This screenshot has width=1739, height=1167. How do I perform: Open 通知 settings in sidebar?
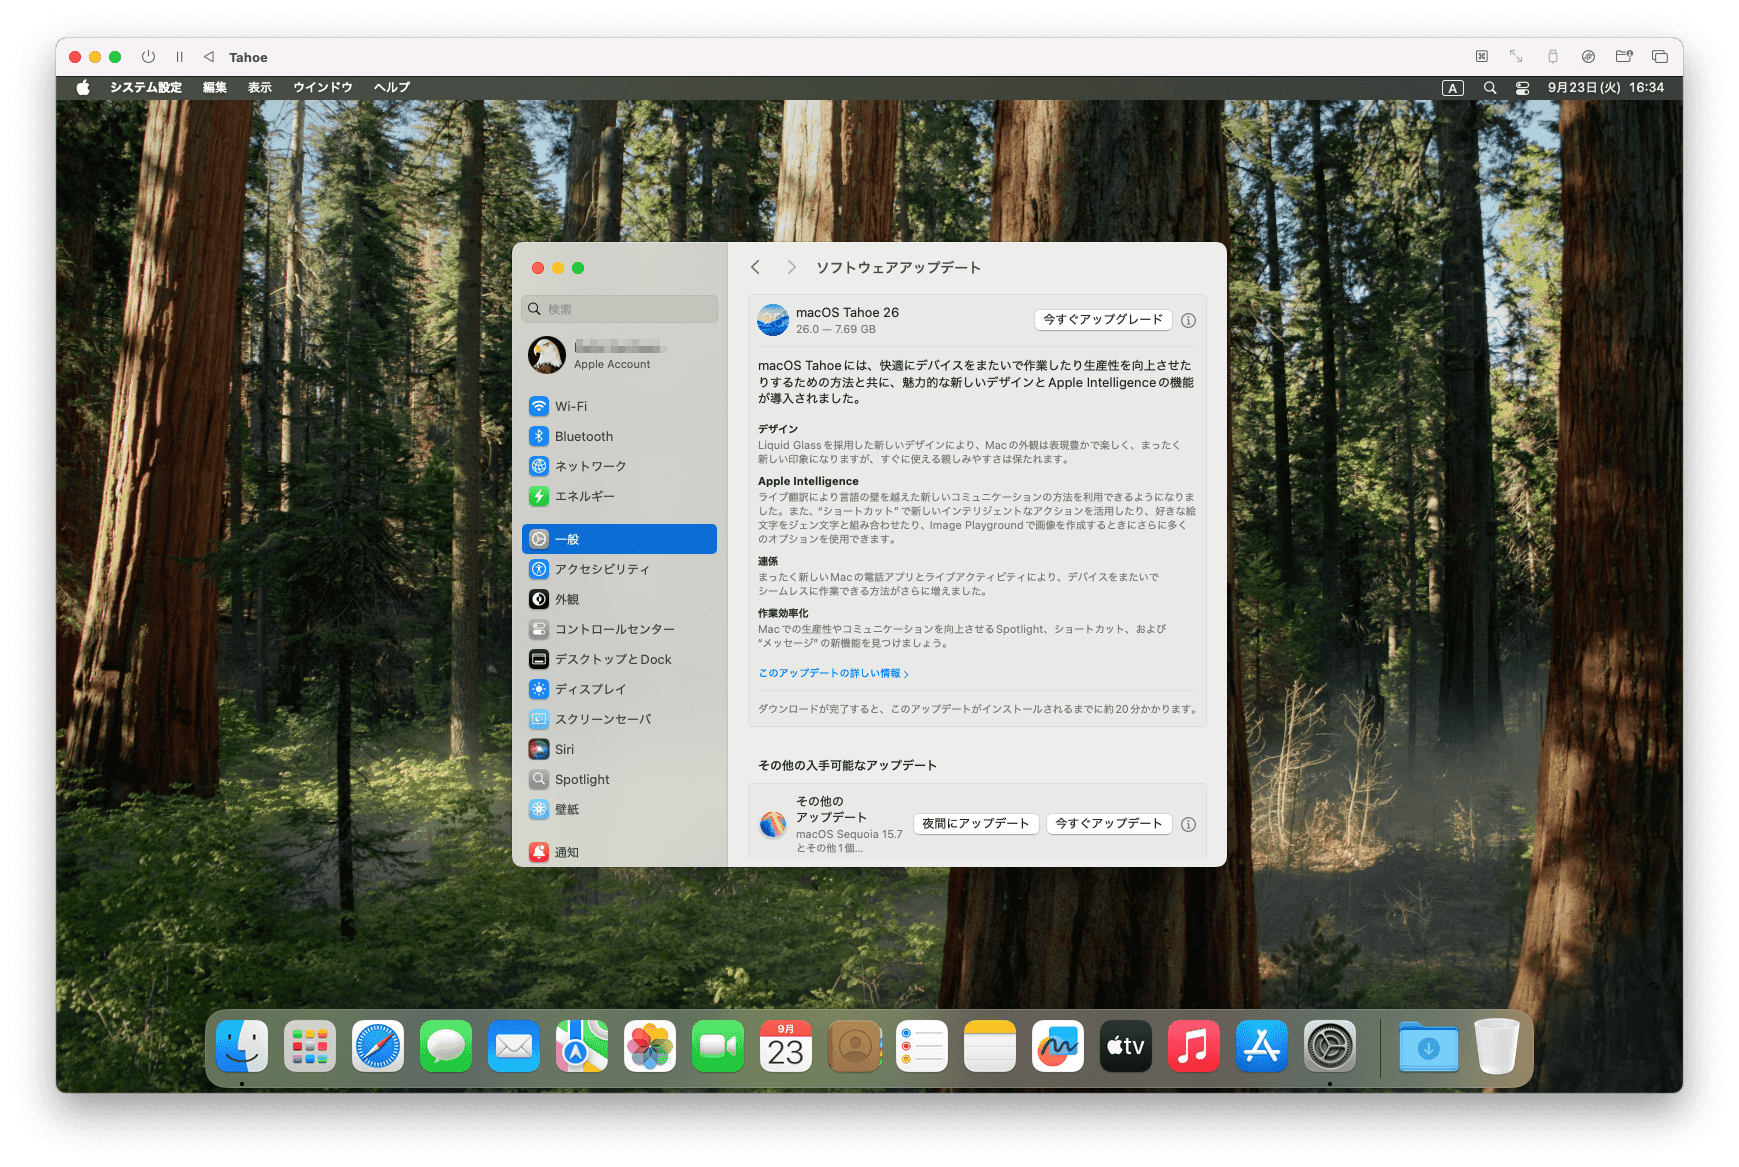(x=619, y=852)
